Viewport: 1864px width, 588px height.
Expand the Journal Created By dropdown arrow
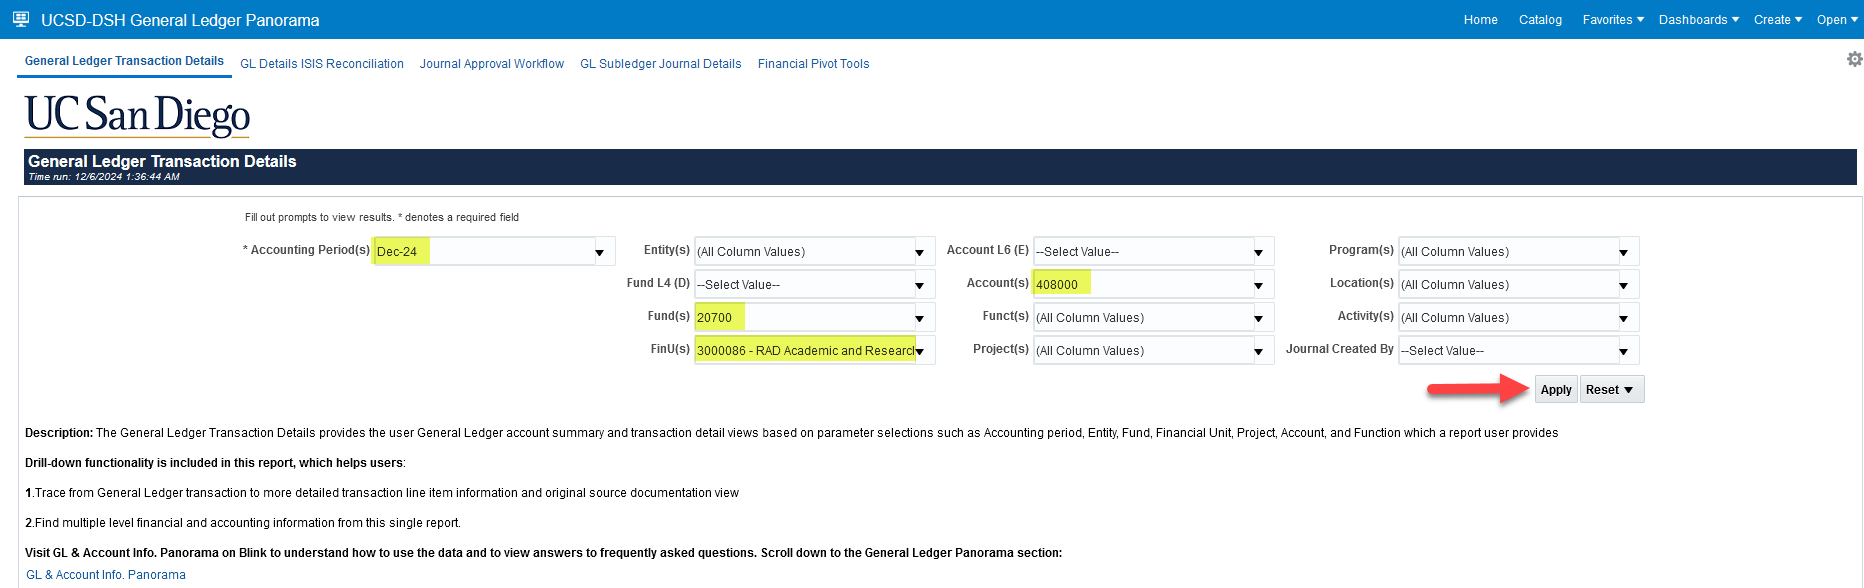point(1624,351)
